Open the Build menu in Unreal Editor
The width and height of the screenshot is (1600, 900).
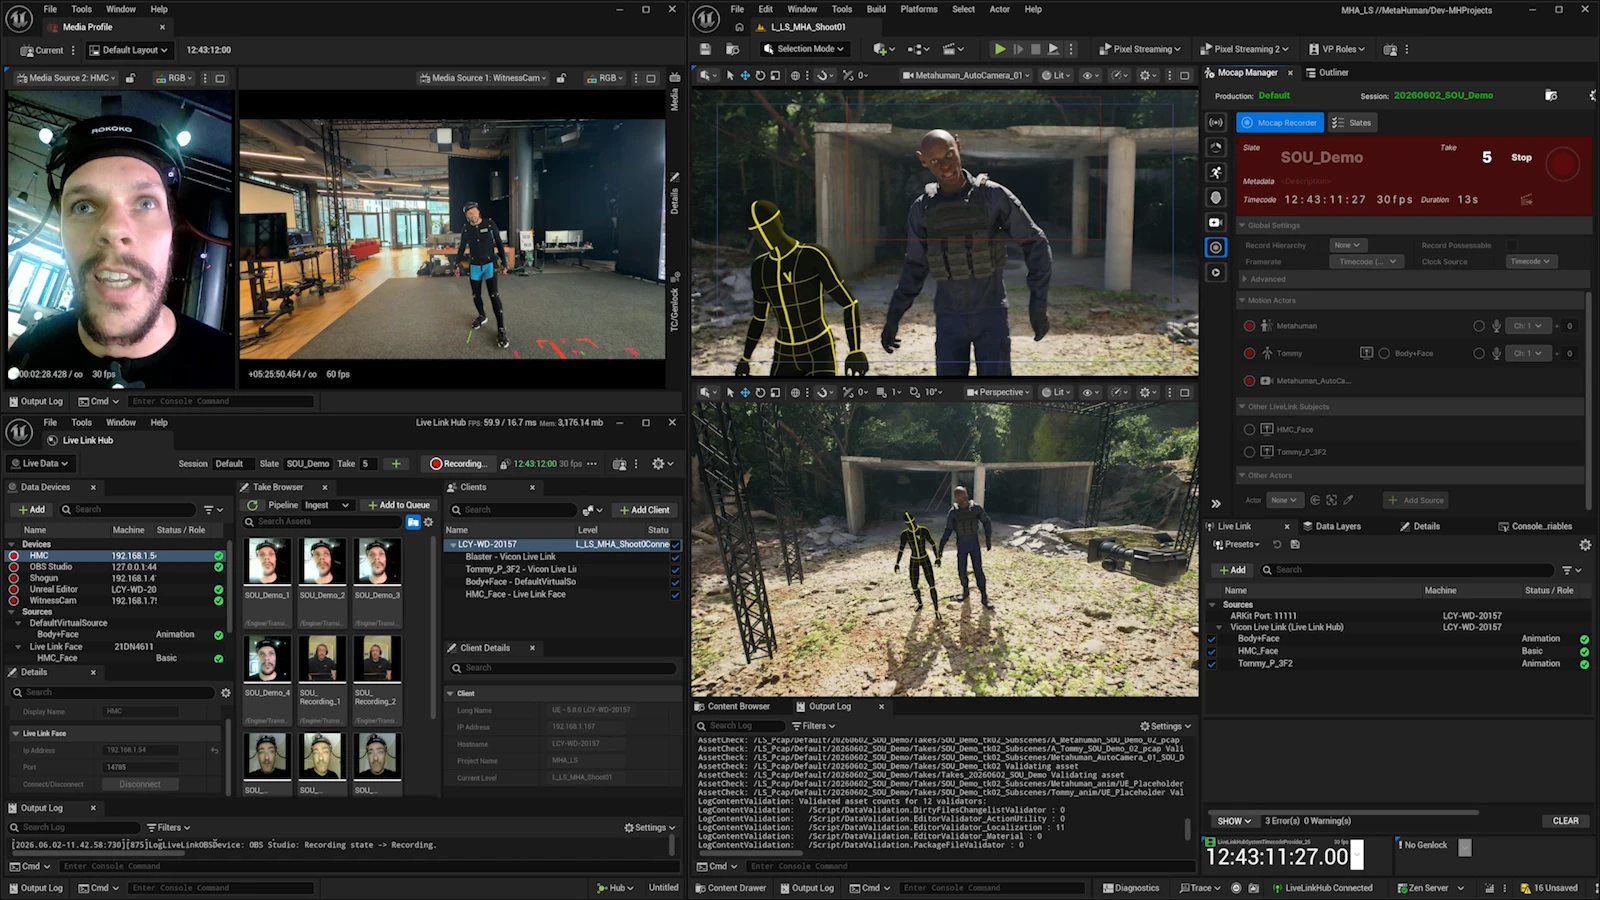tap(876, 9)
